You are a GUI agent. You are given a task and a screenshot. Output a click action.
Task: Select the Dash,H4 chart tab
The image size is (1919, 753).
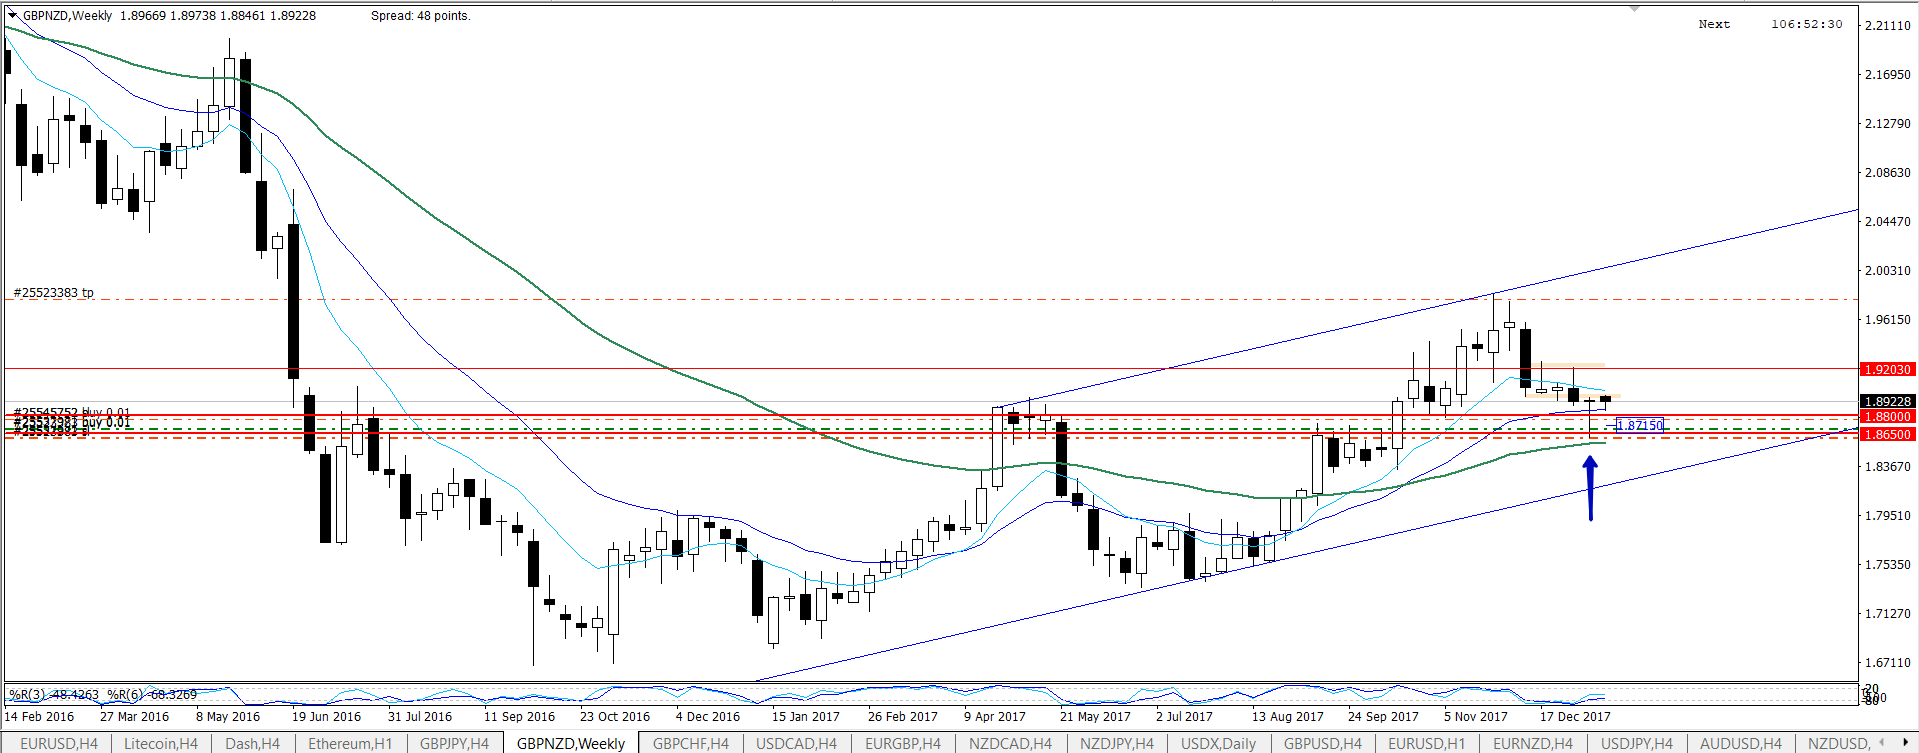253,743
